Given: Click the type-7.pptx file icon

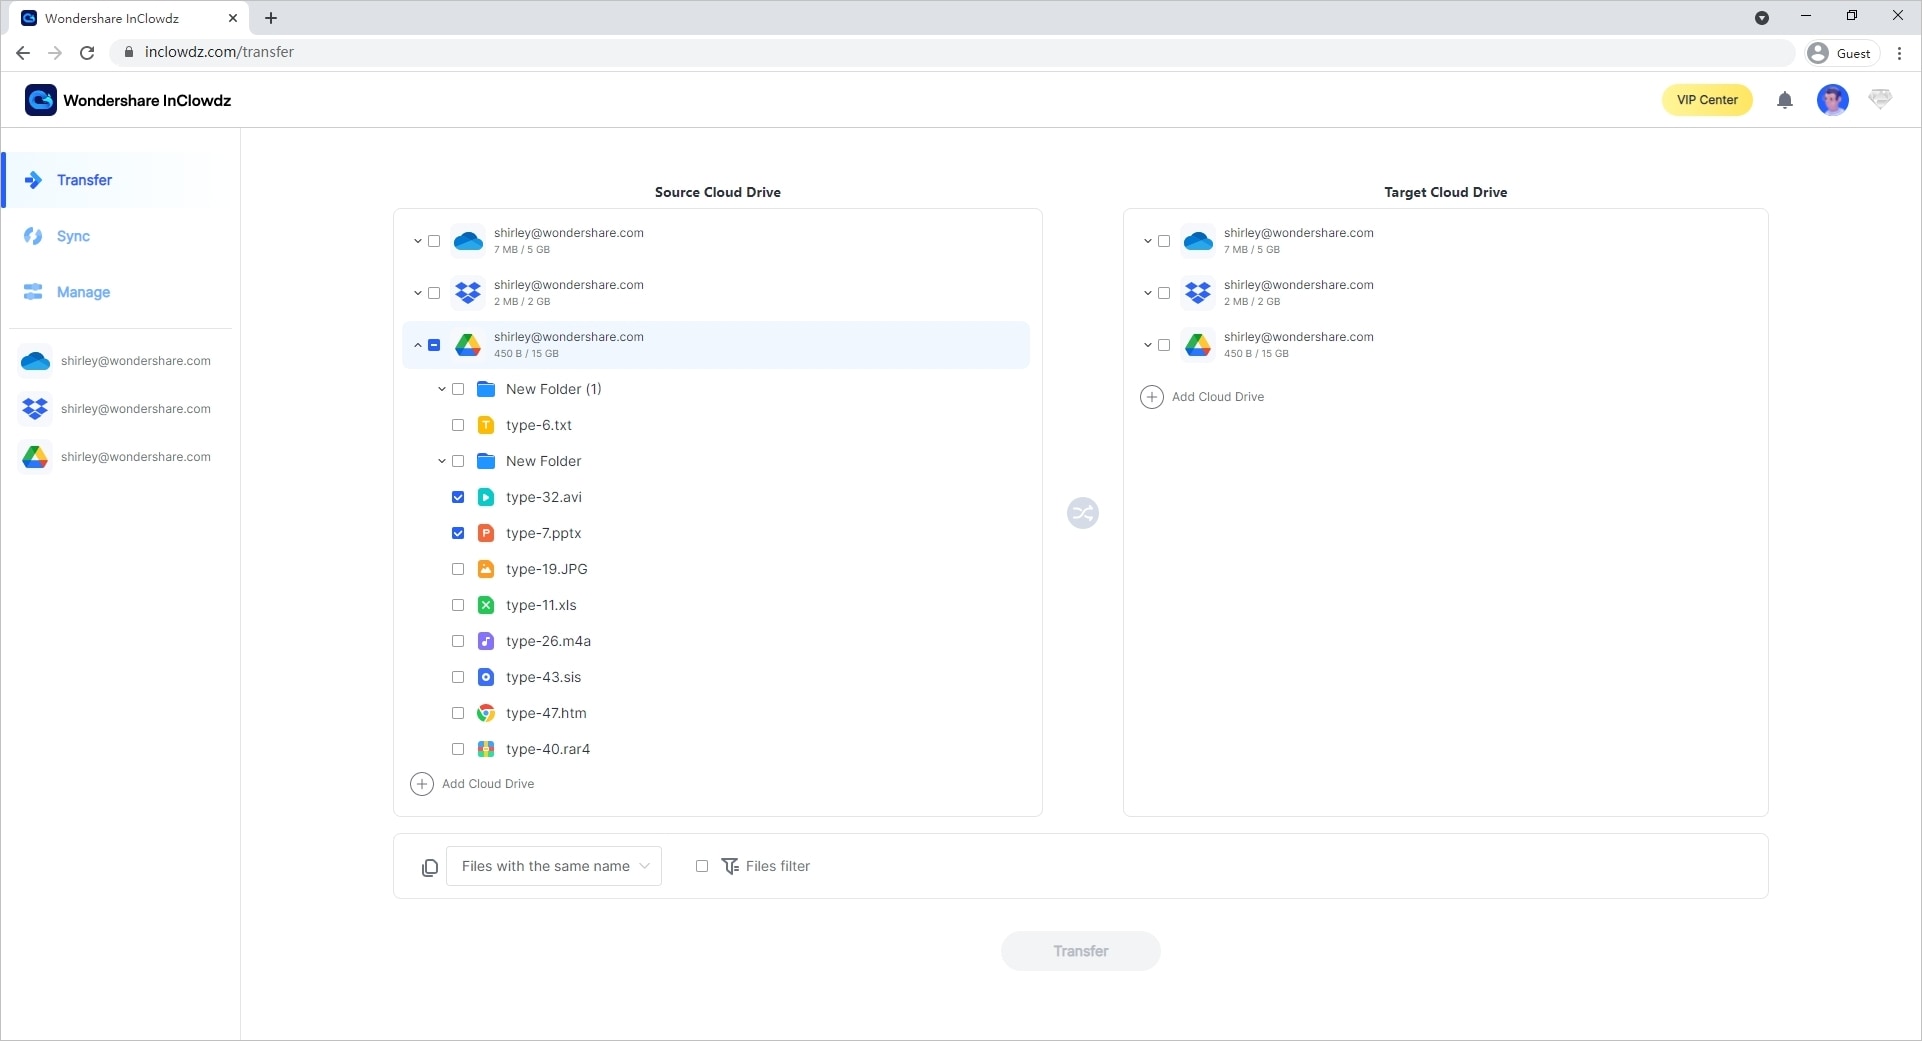Looking at the screenshot, I should click(486, 533).
